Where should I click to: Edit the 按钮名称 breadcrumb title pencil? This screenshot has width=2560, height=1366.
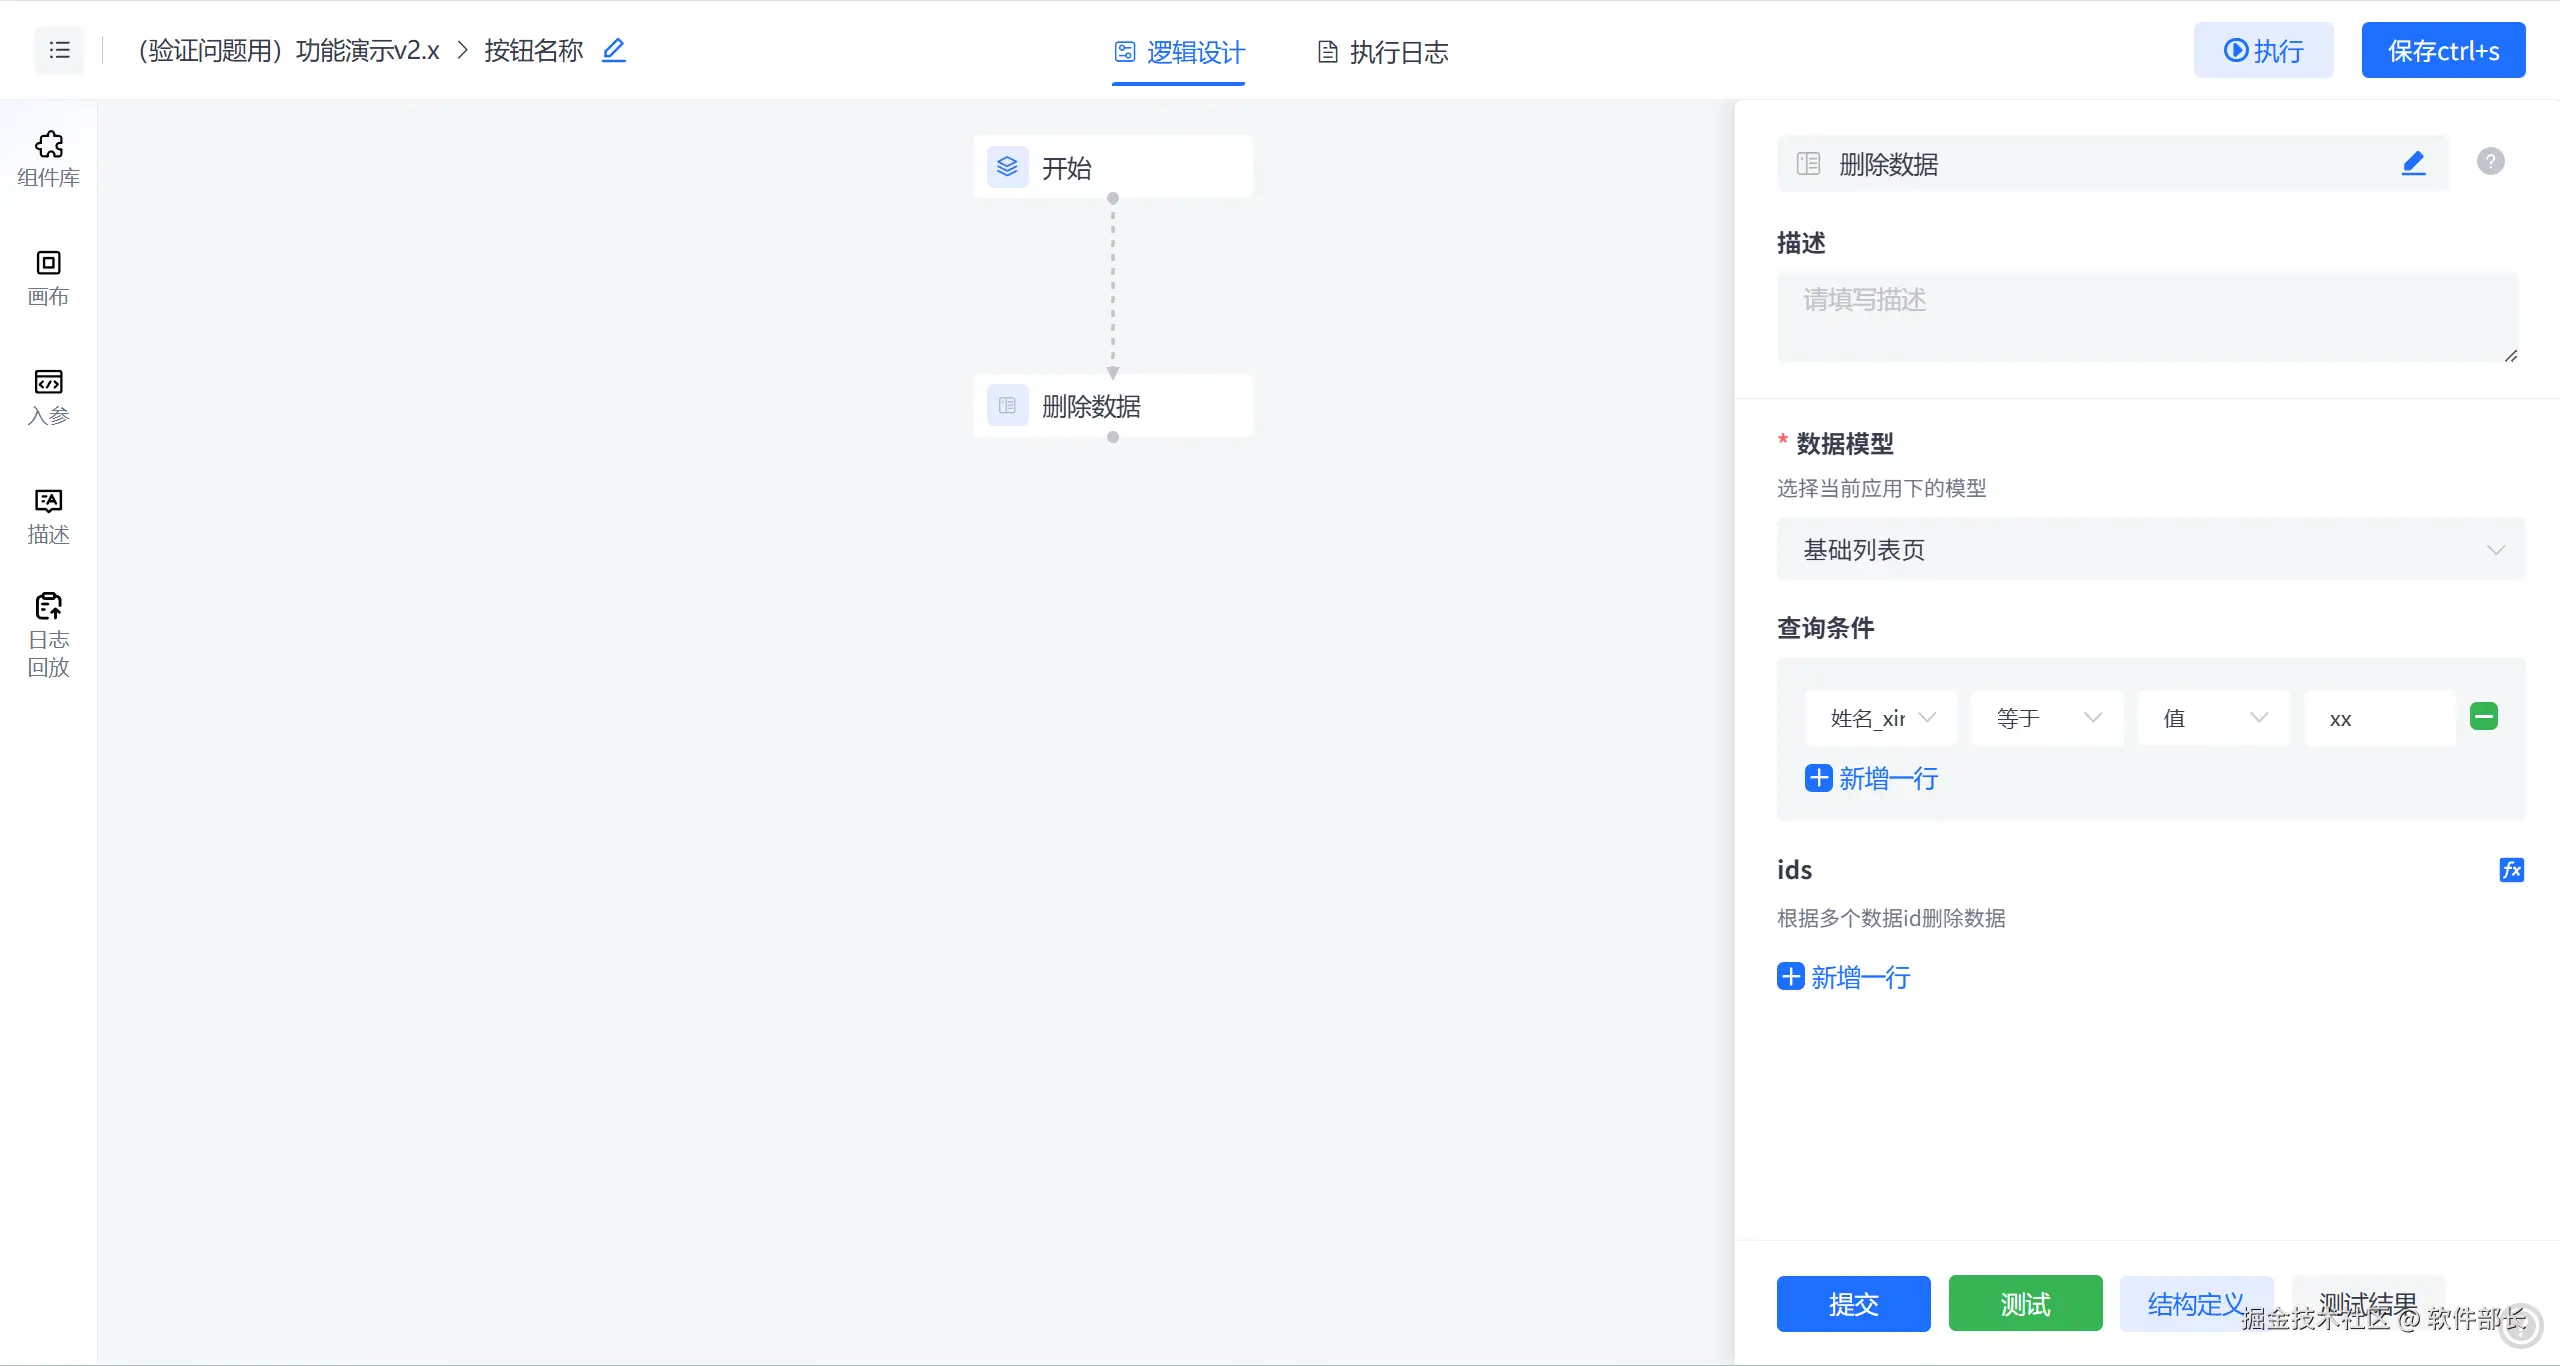coord(613,50)
